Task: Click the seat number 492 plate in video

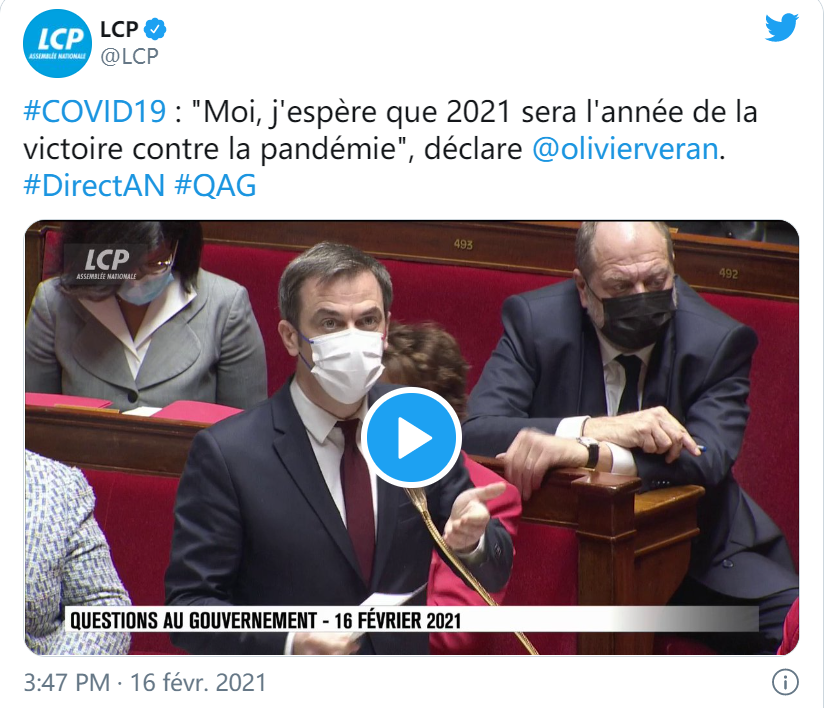Action: click(729, 274)
